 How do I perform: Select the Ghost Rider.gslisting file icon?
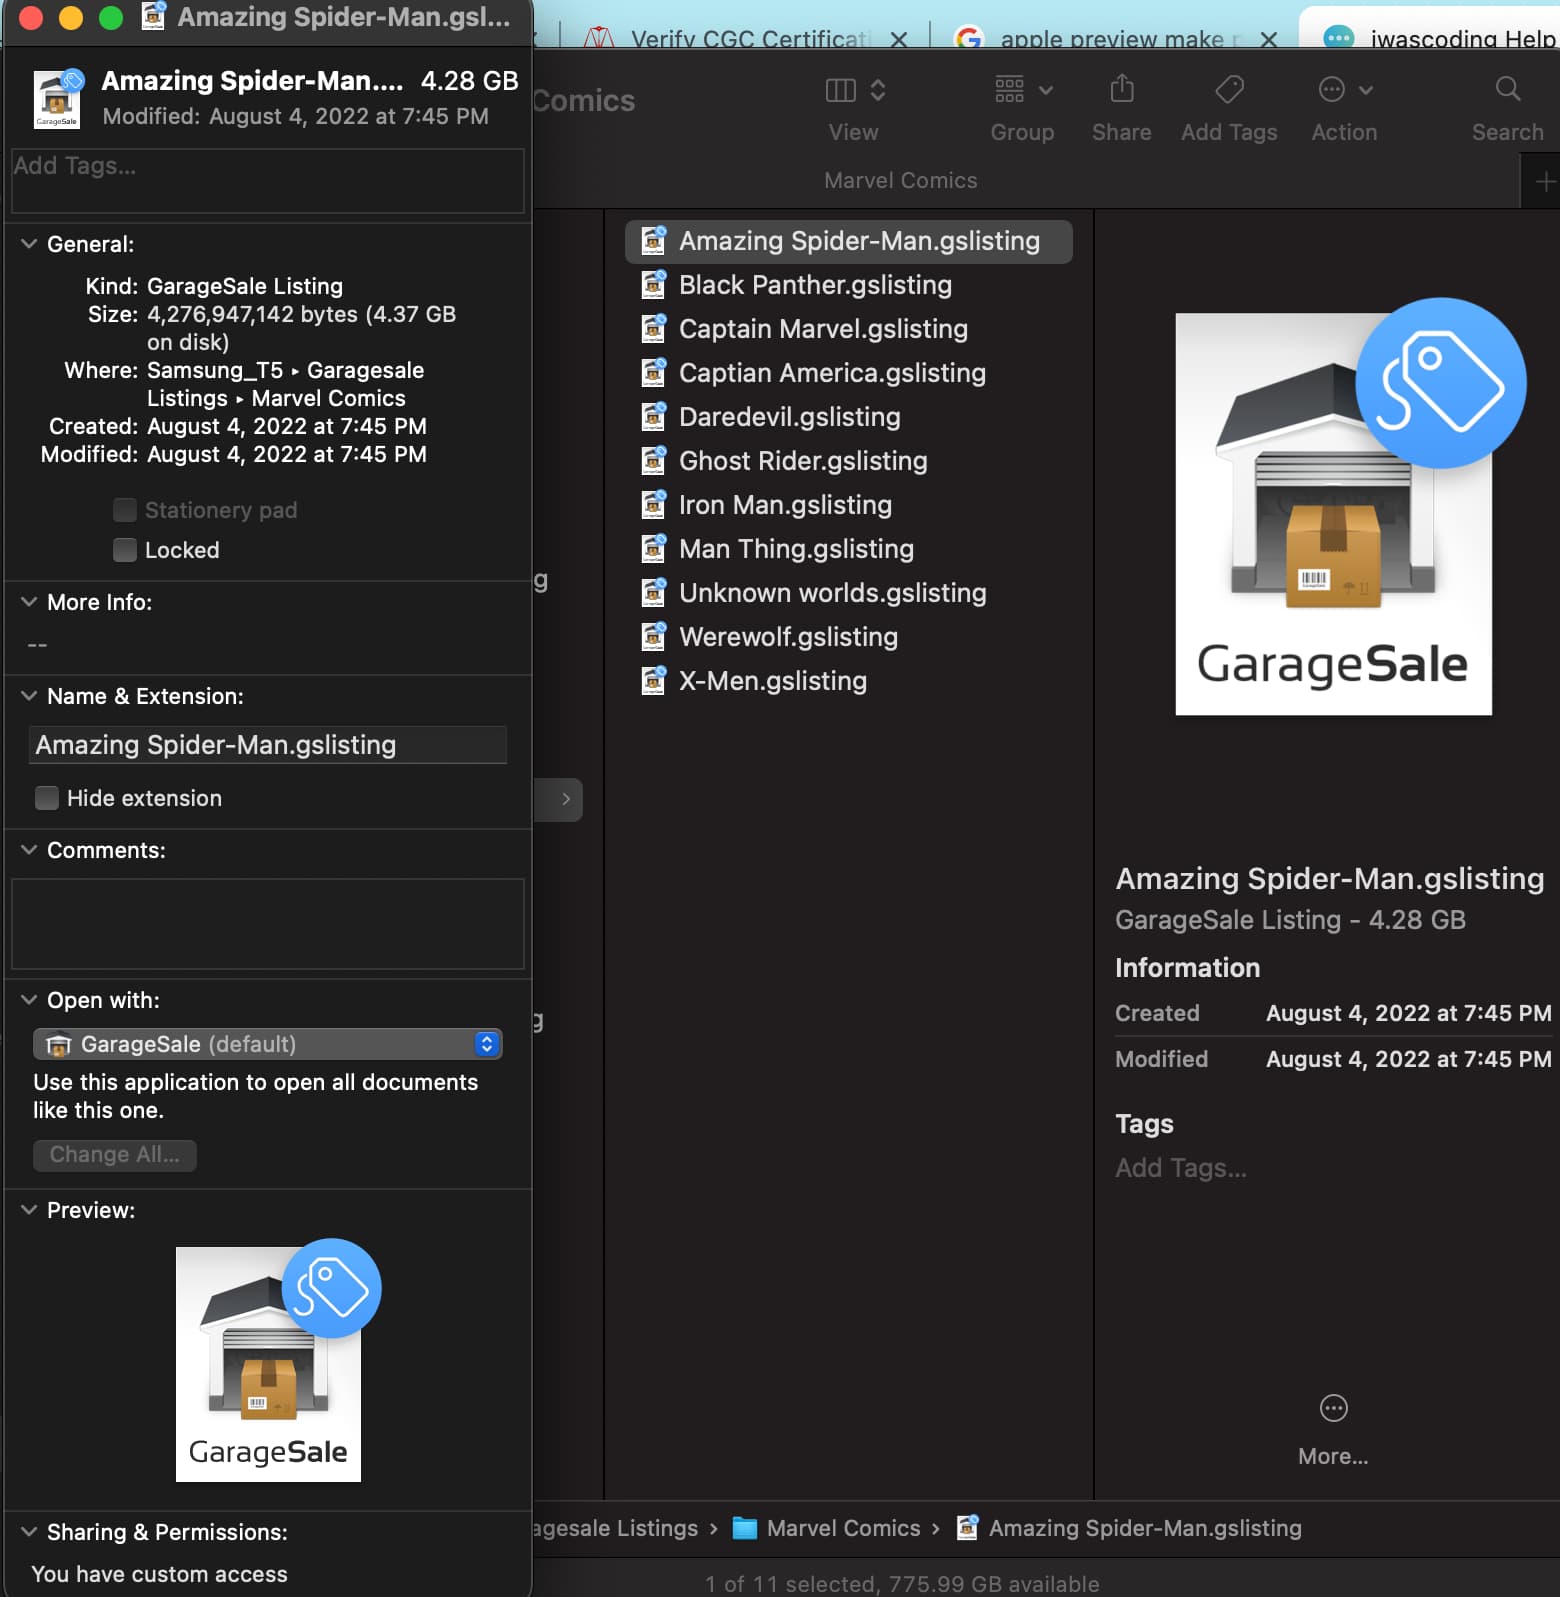[653, 461]
